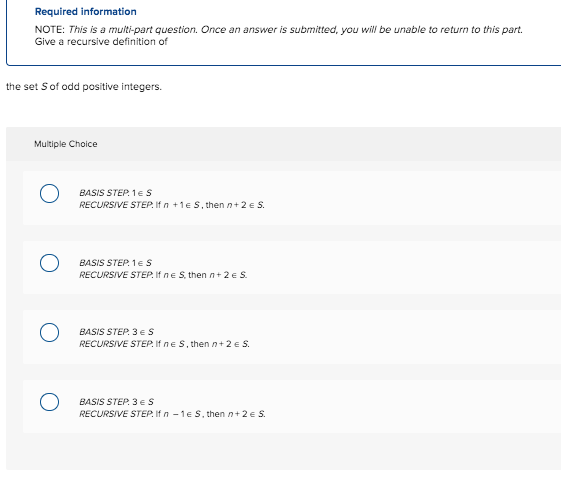Pick the option with n − 1 ∈ S

49,402
